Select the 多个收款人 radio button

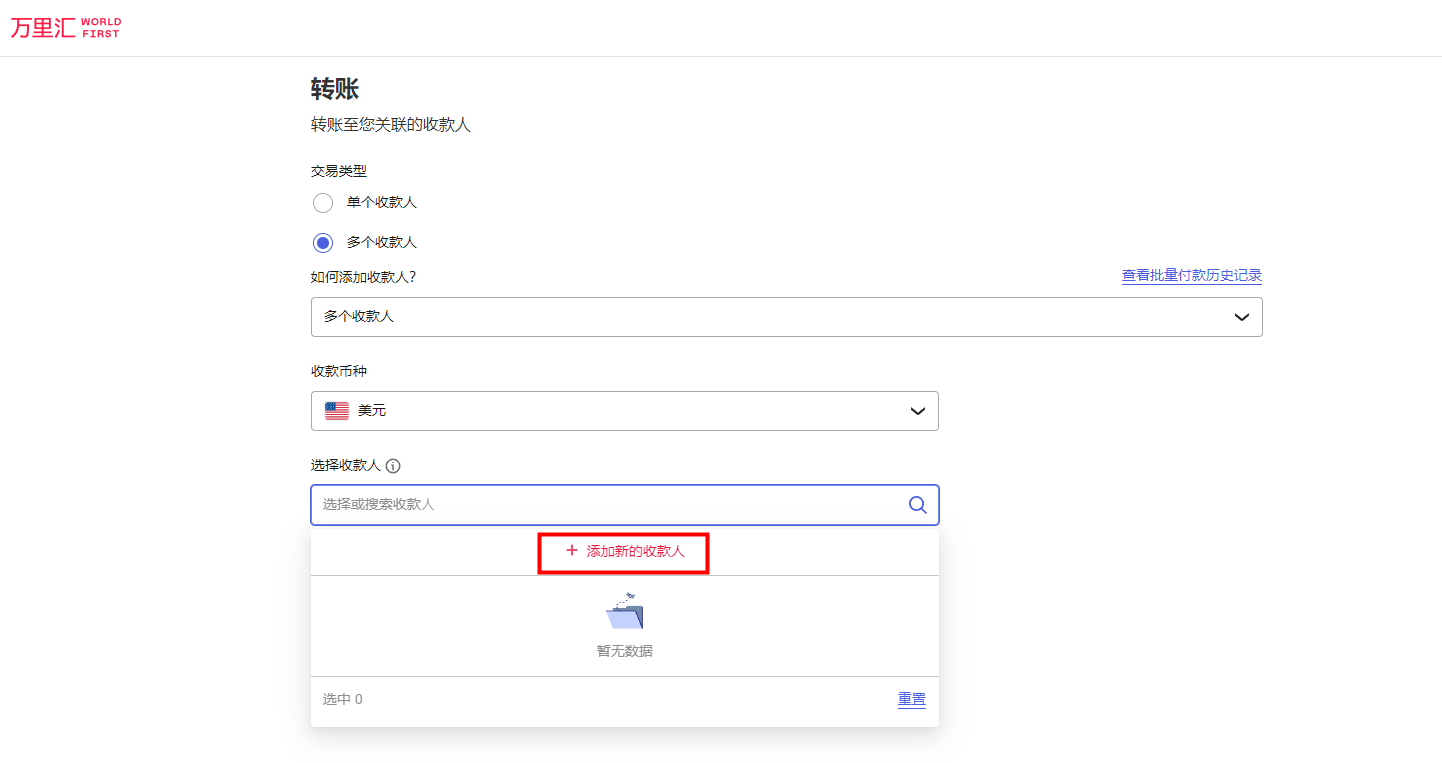click(323, 243)
